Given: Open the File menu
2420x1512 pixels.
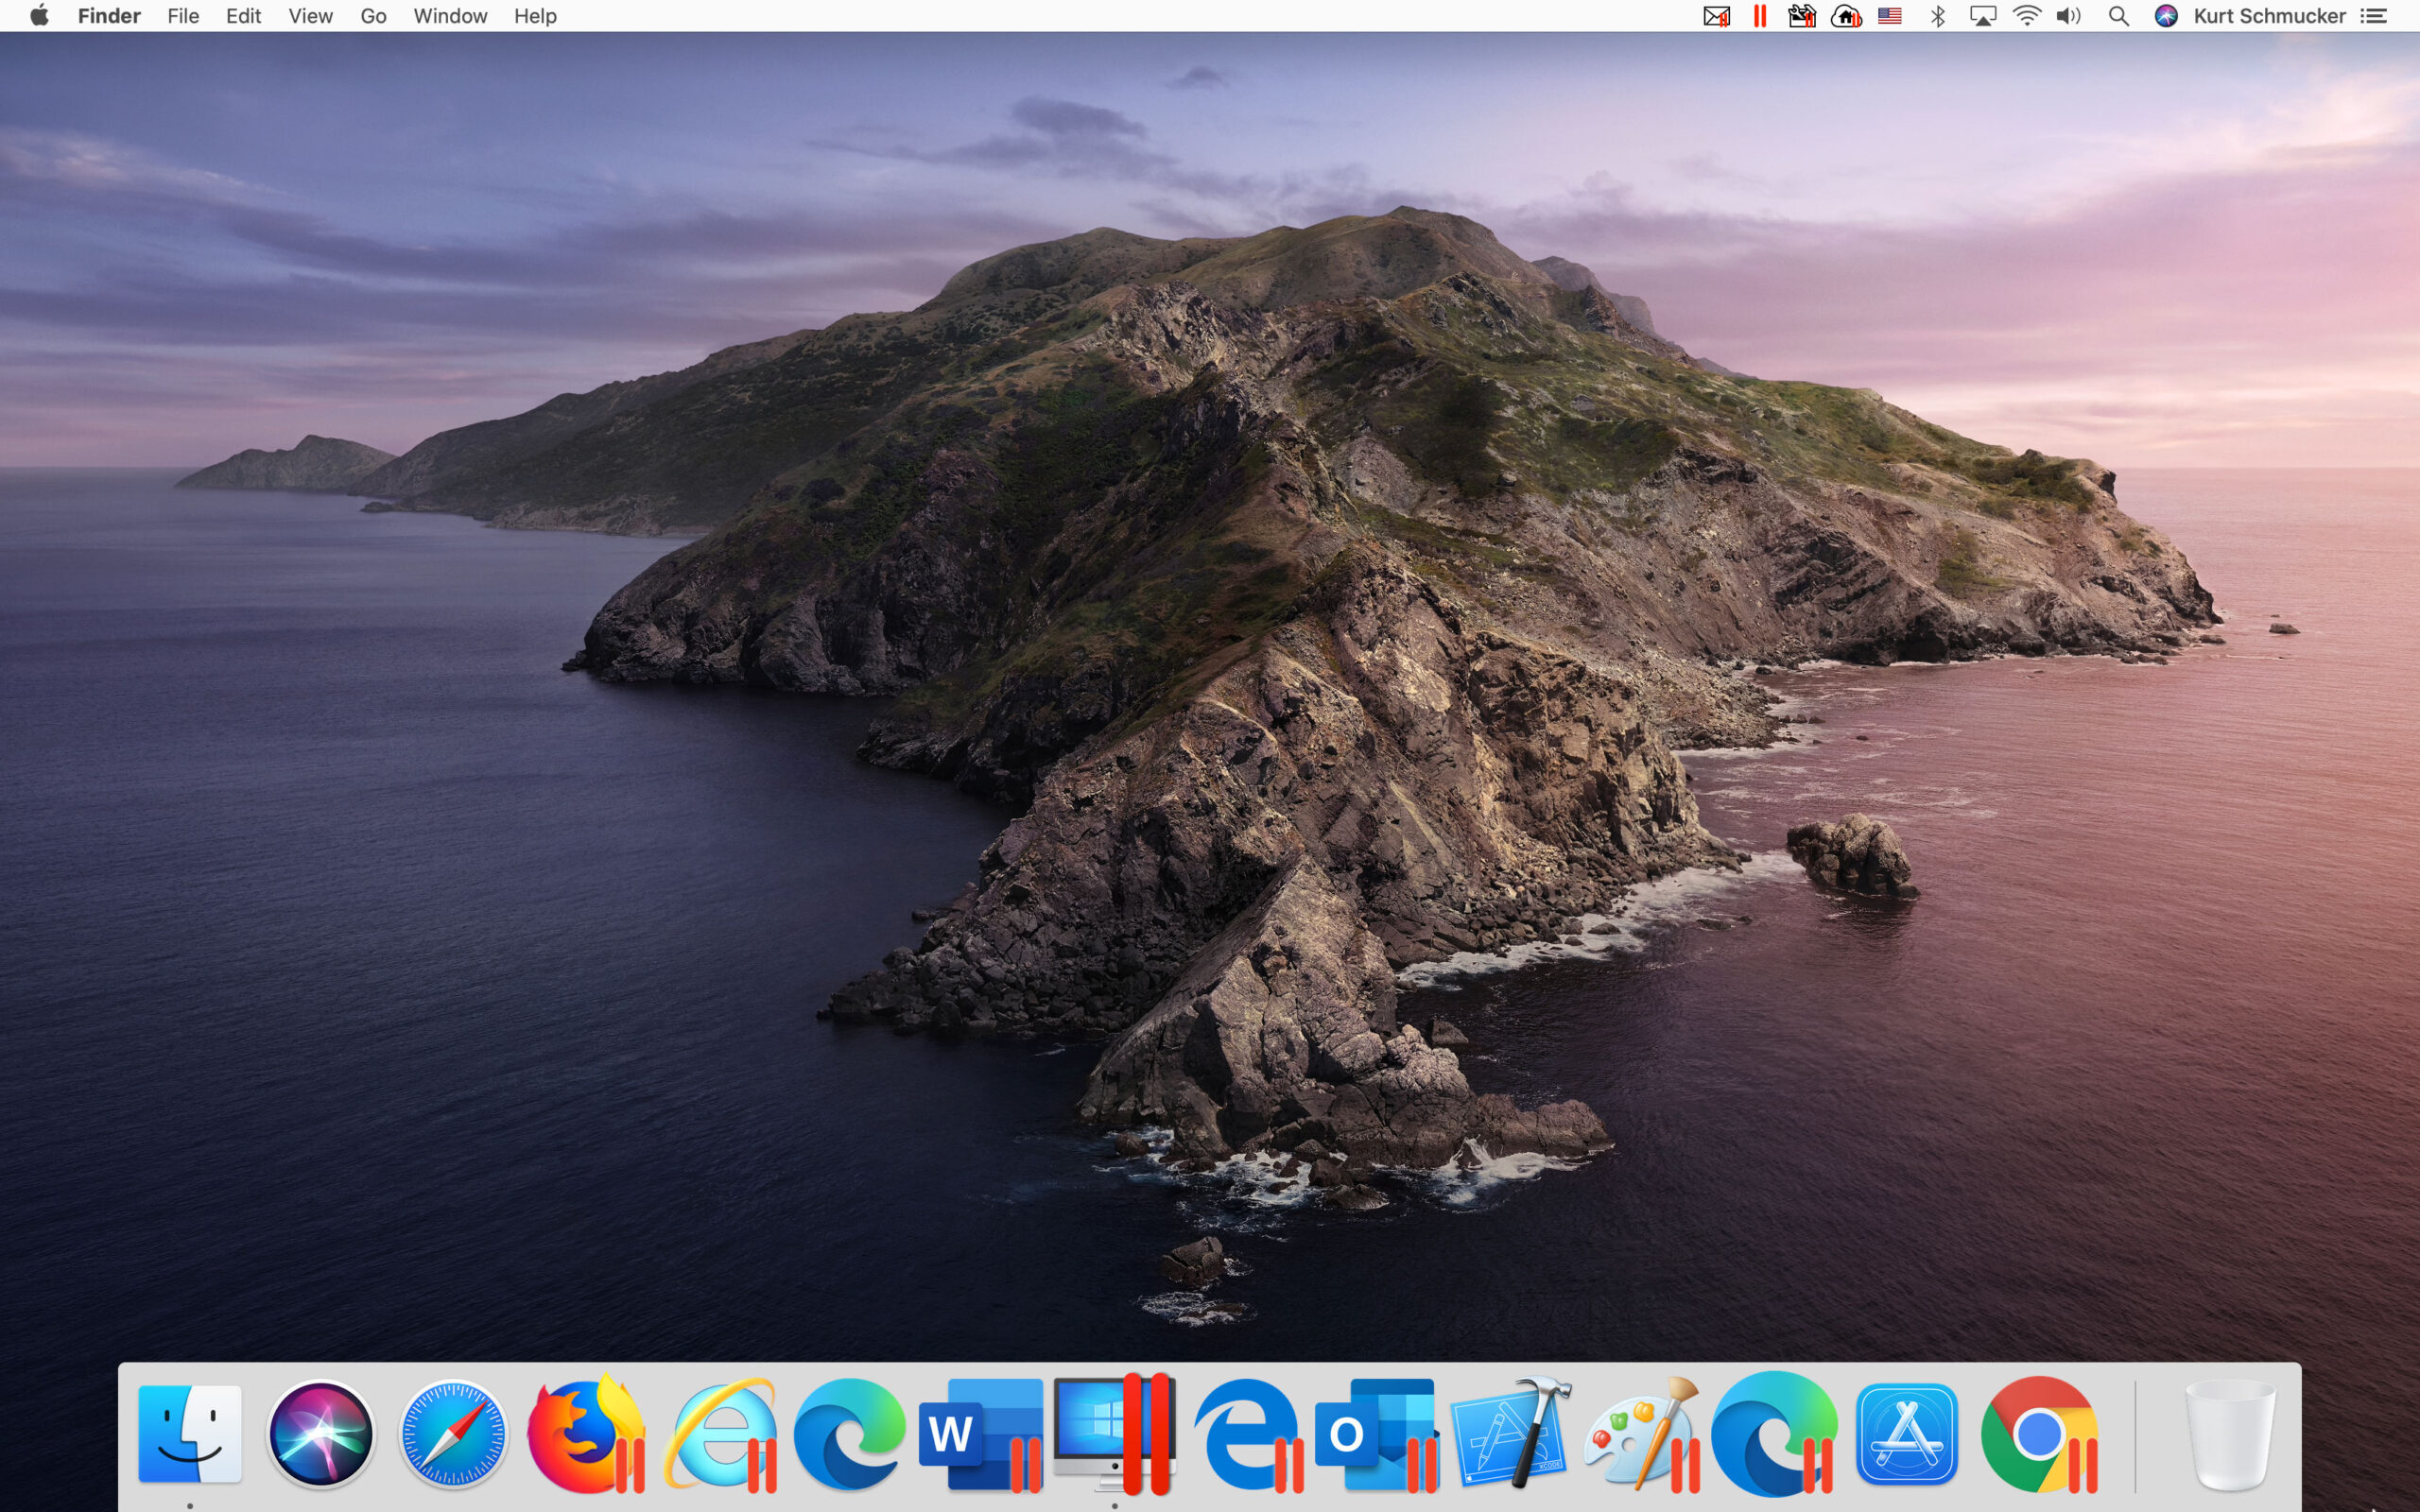Looking at the screenshot, I should coord(183,16).
